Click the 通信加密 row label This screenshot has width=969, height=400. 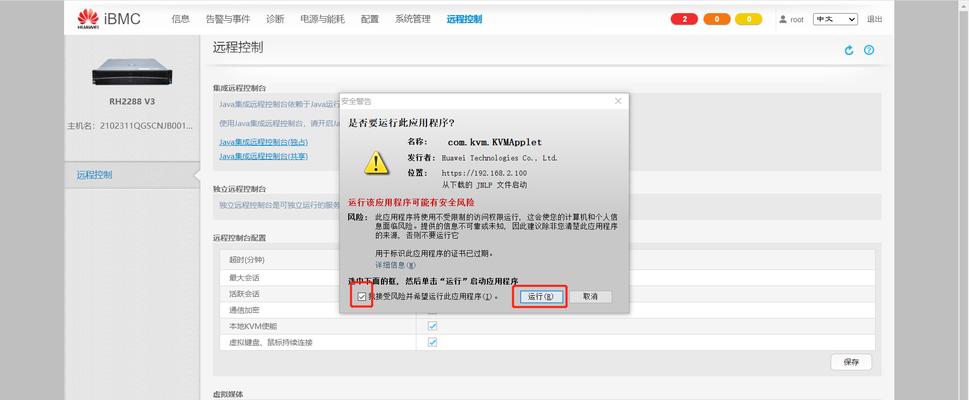[x=244, y=310]
